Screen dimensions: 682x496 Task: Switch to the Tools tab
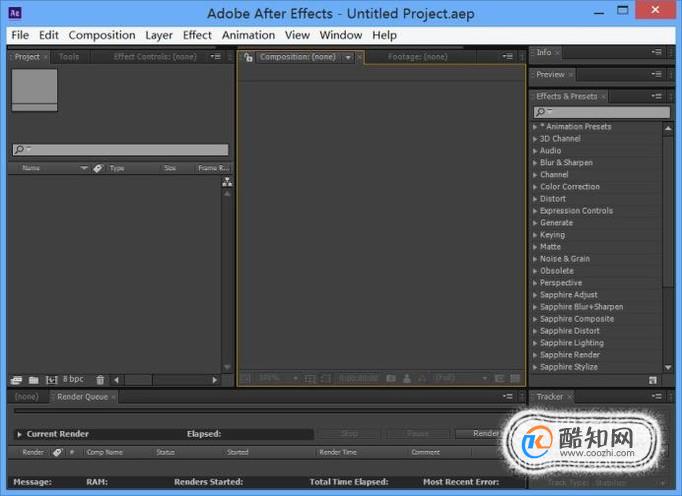[x=69, y=57]
